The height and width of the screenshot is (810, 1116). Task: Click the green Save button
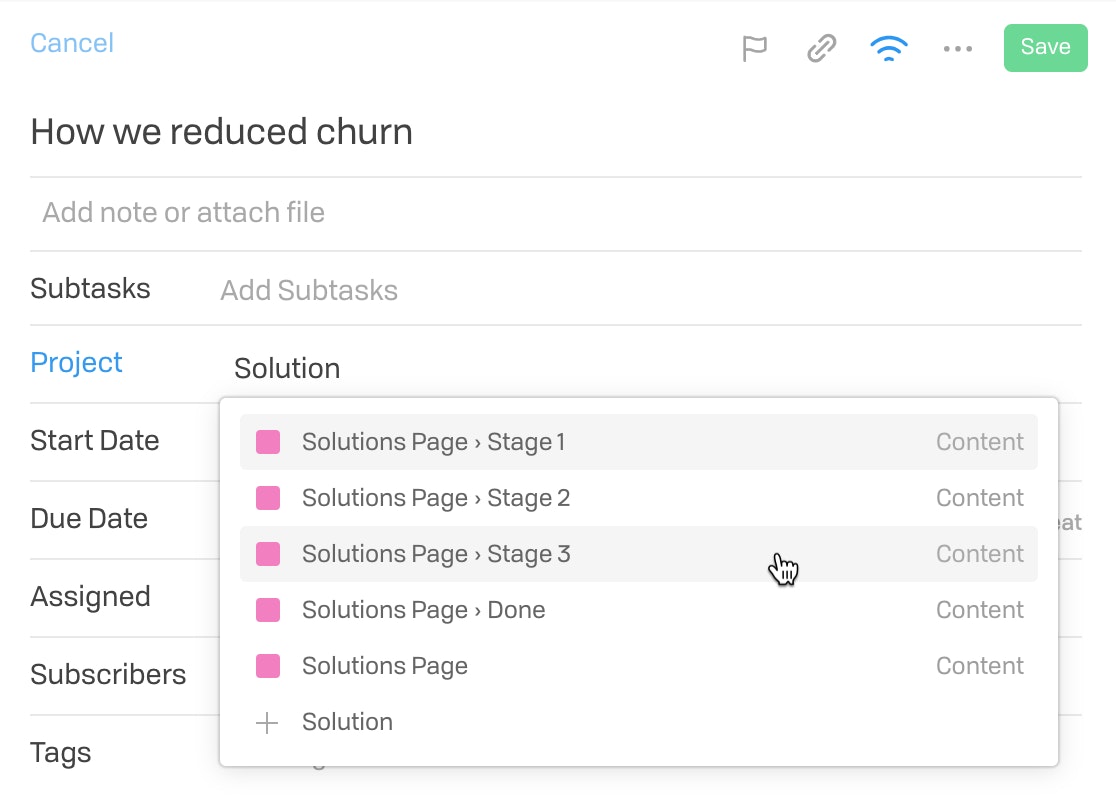[1045, 48]
